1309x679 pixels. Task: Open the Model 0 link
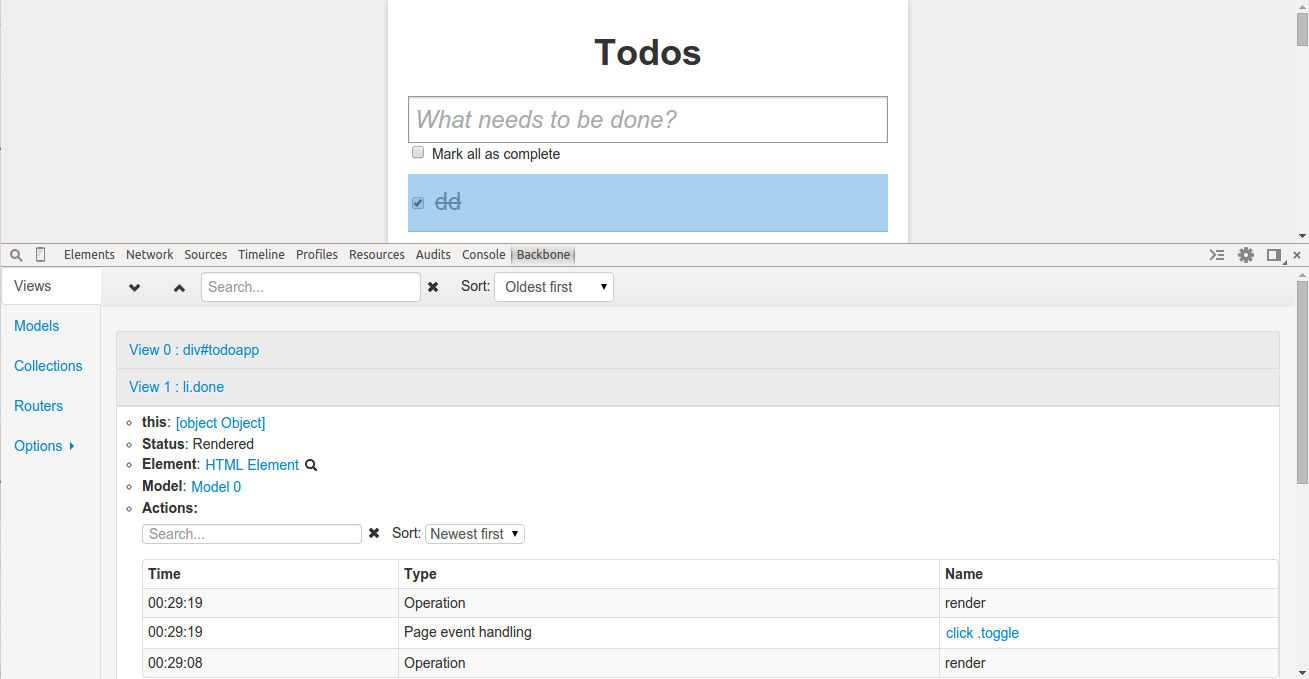pyautogui.click(x=216, y=486)
